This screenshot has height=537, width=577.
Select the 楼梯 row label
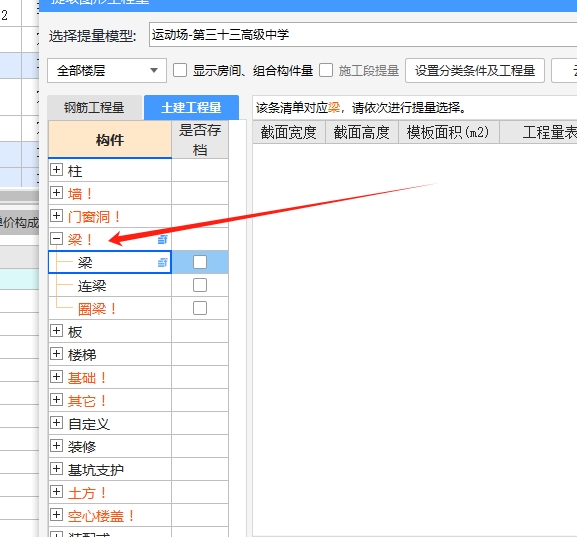[x=82, y=355]
